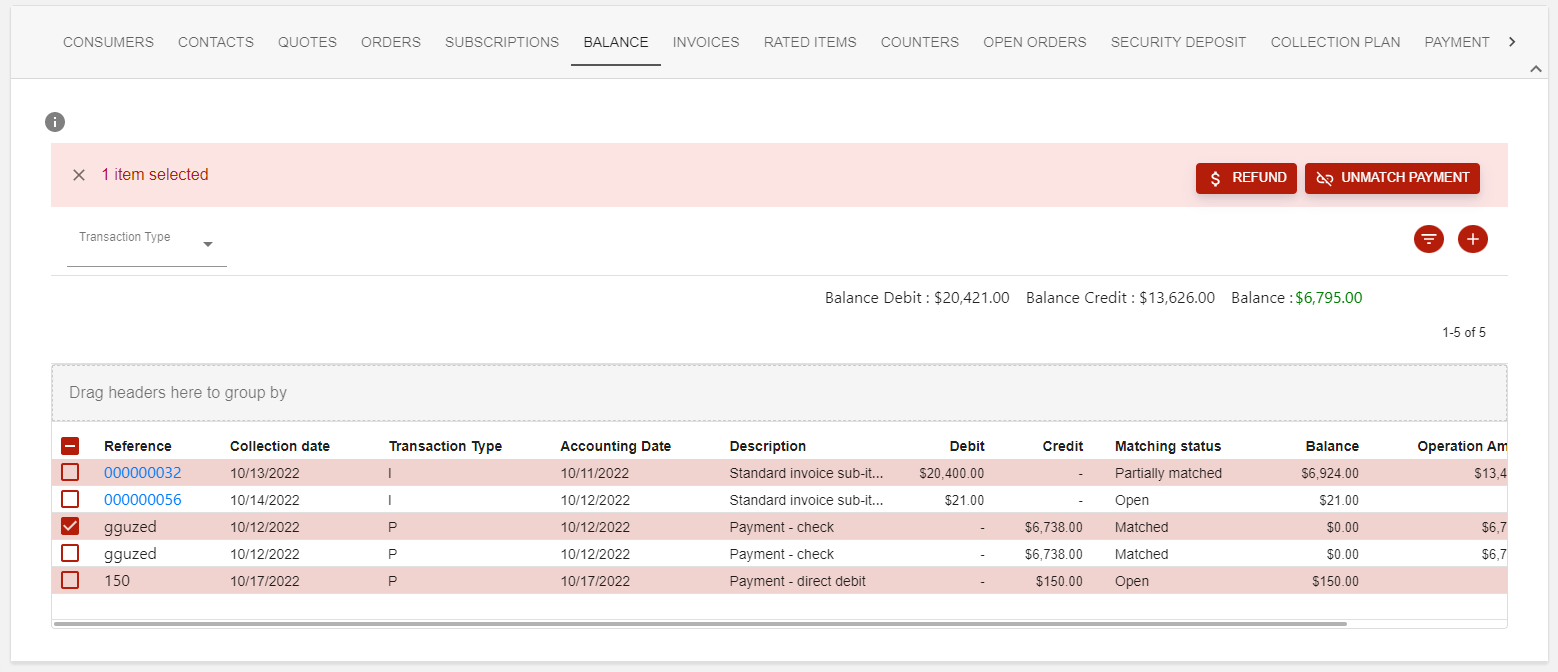Click the horizontal scrollbar under the table
Image resolution: width=1558 pixels, height=672 pixels.
click(700, 624)
